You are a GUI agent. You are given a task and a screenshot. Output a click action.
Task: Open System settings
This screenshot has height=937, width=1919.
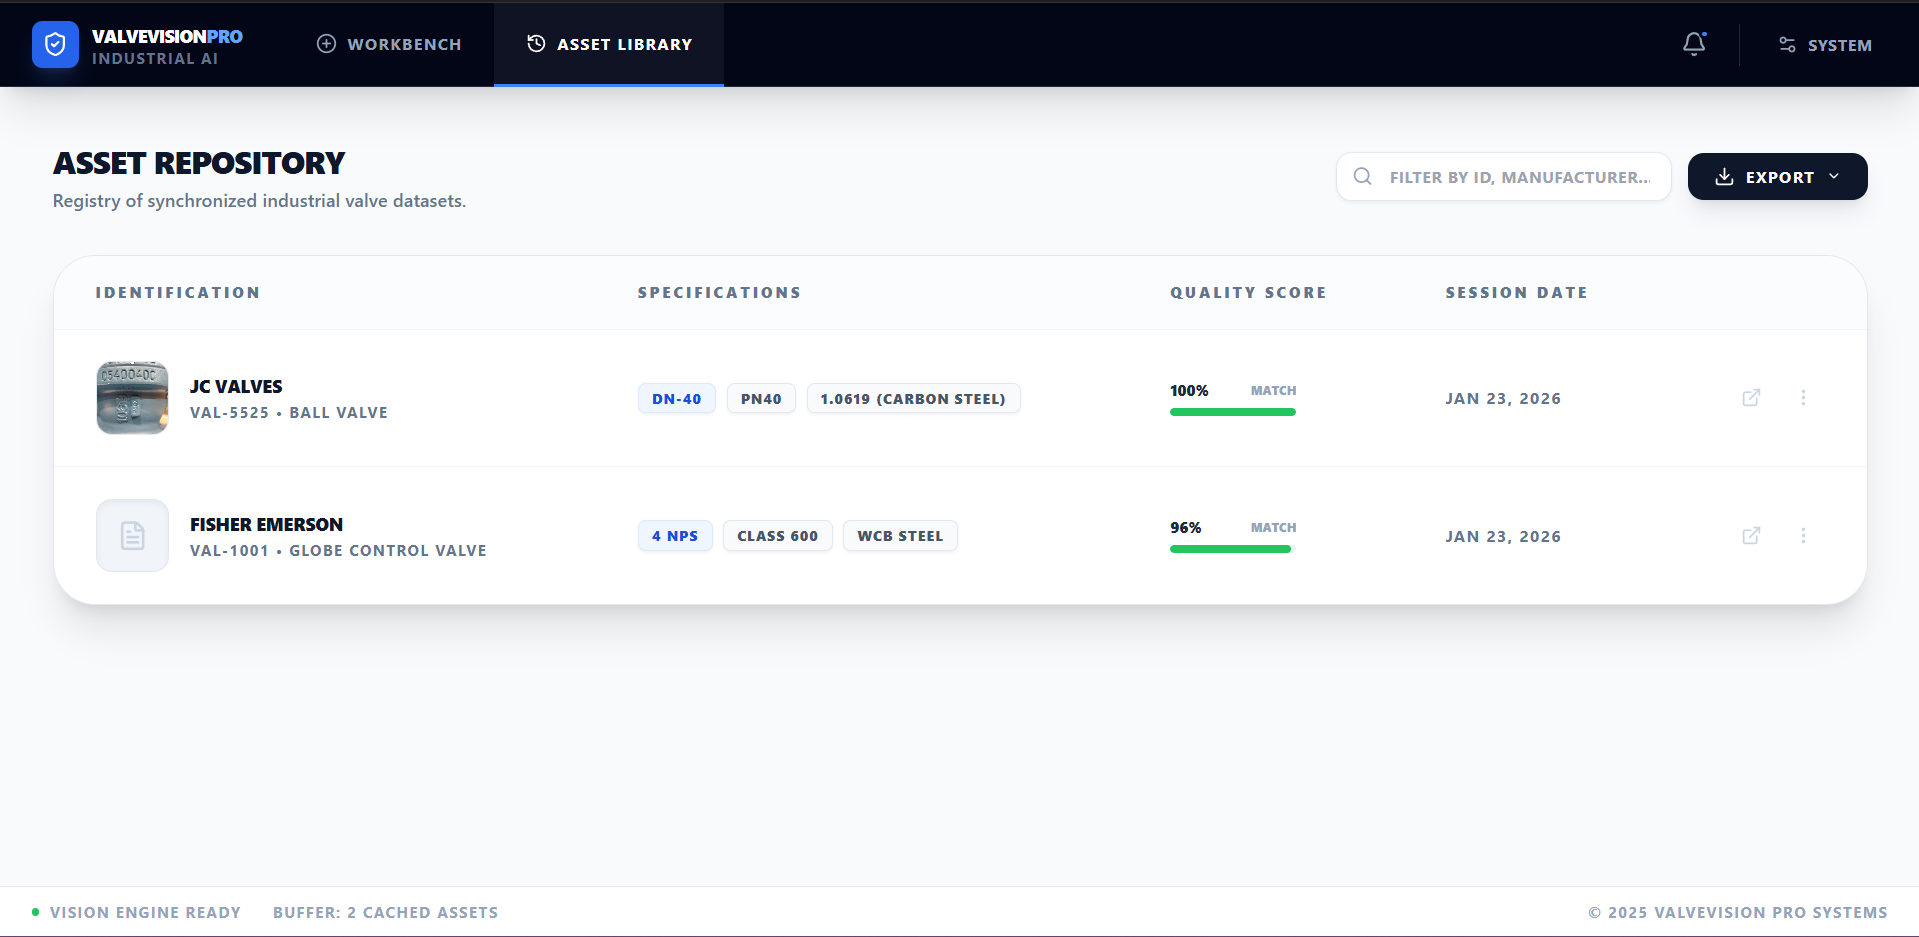pyautogui.click(x=1825, y=45)
